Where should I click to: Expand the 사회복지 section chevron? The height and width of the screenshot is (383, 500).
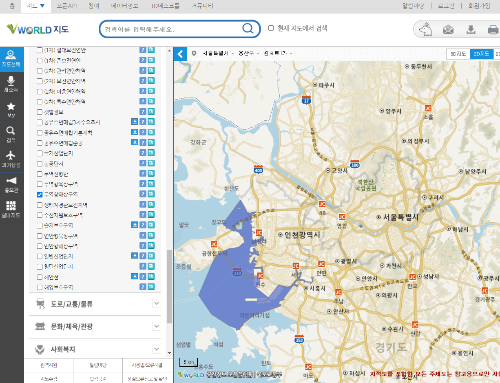pyautogui.click(x=156, y=349)
